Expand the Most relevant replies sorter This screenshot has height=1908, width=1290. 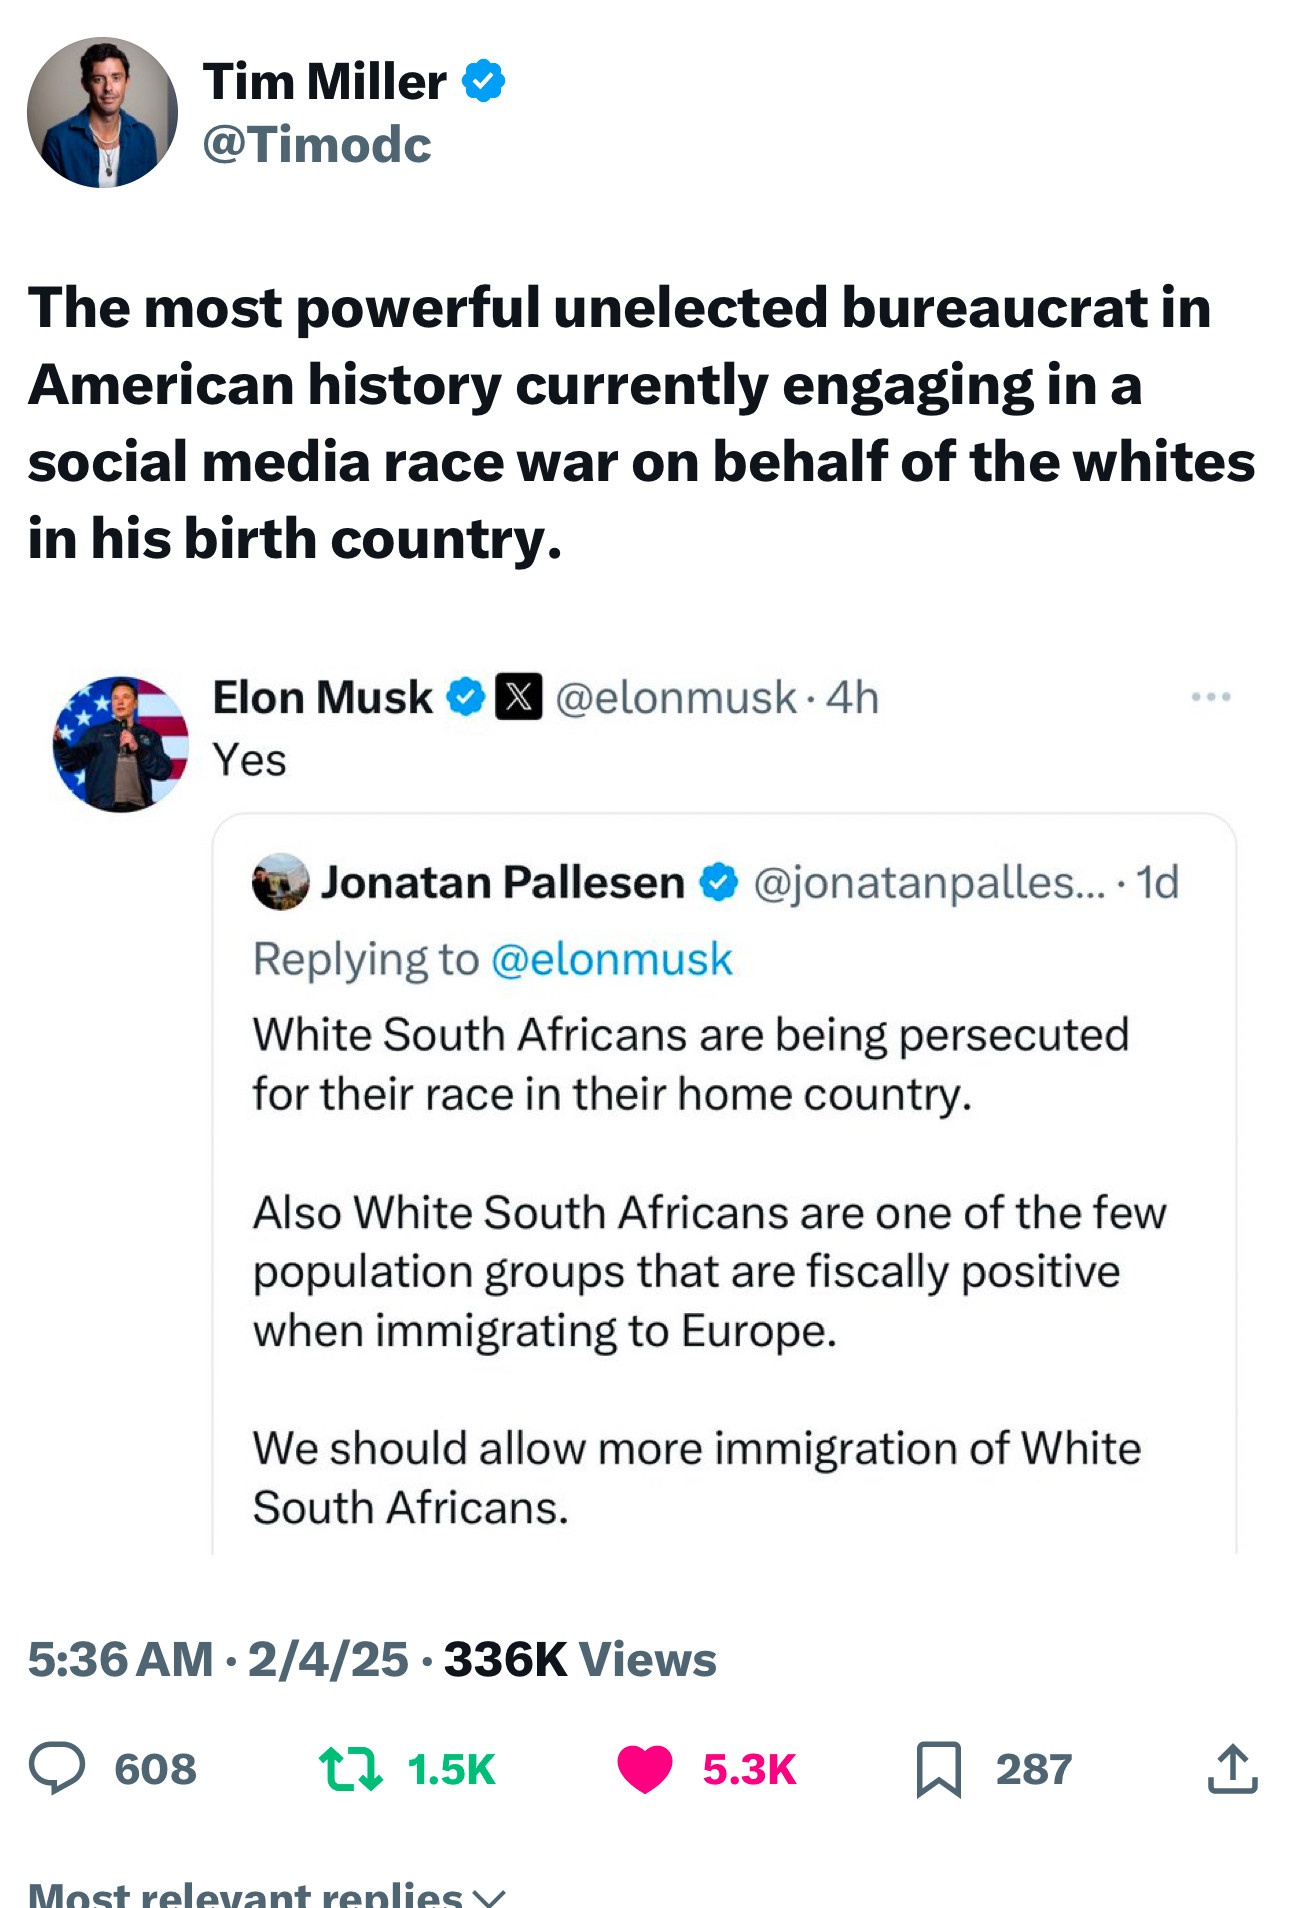pyautogui.click(x=267, y=1894)
